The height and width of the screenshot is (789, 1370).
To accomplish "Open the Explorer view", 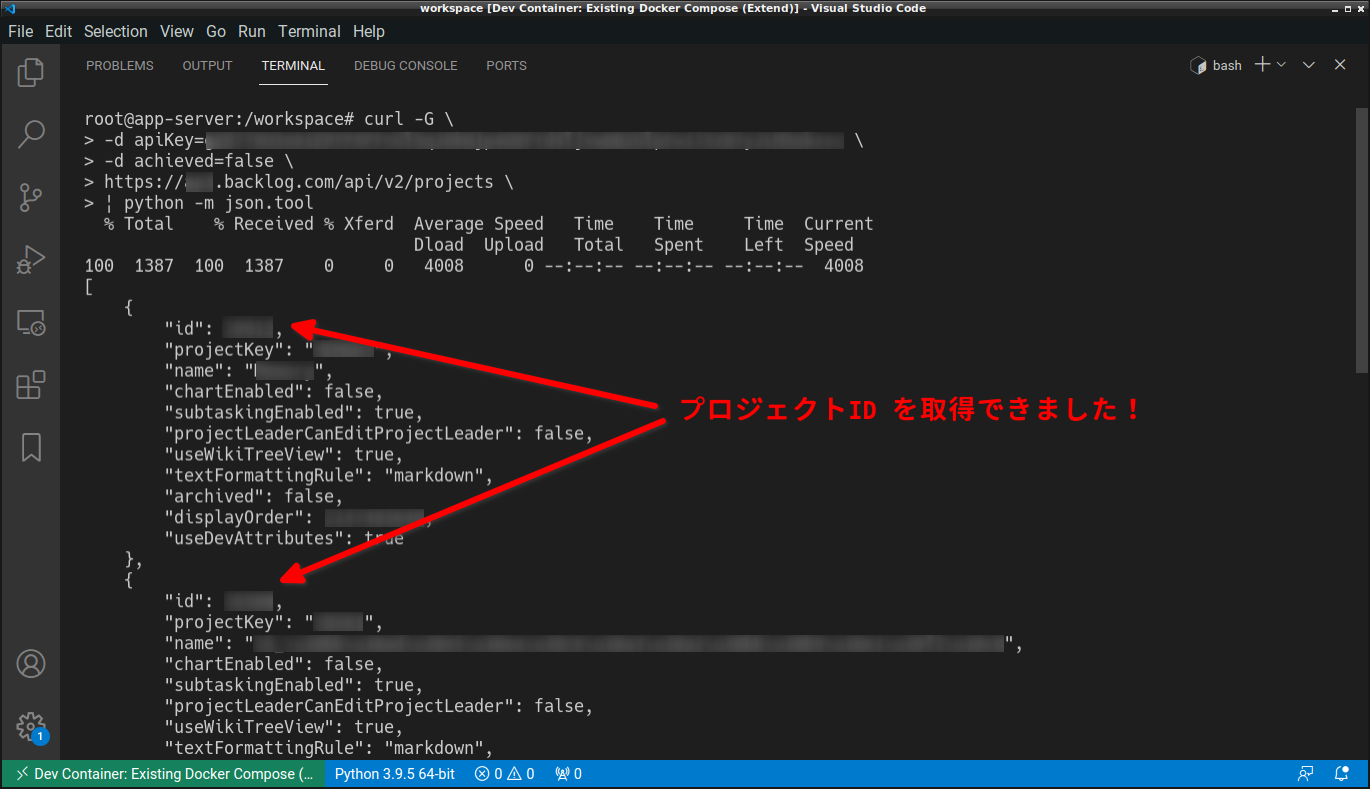I will [30, 71].
